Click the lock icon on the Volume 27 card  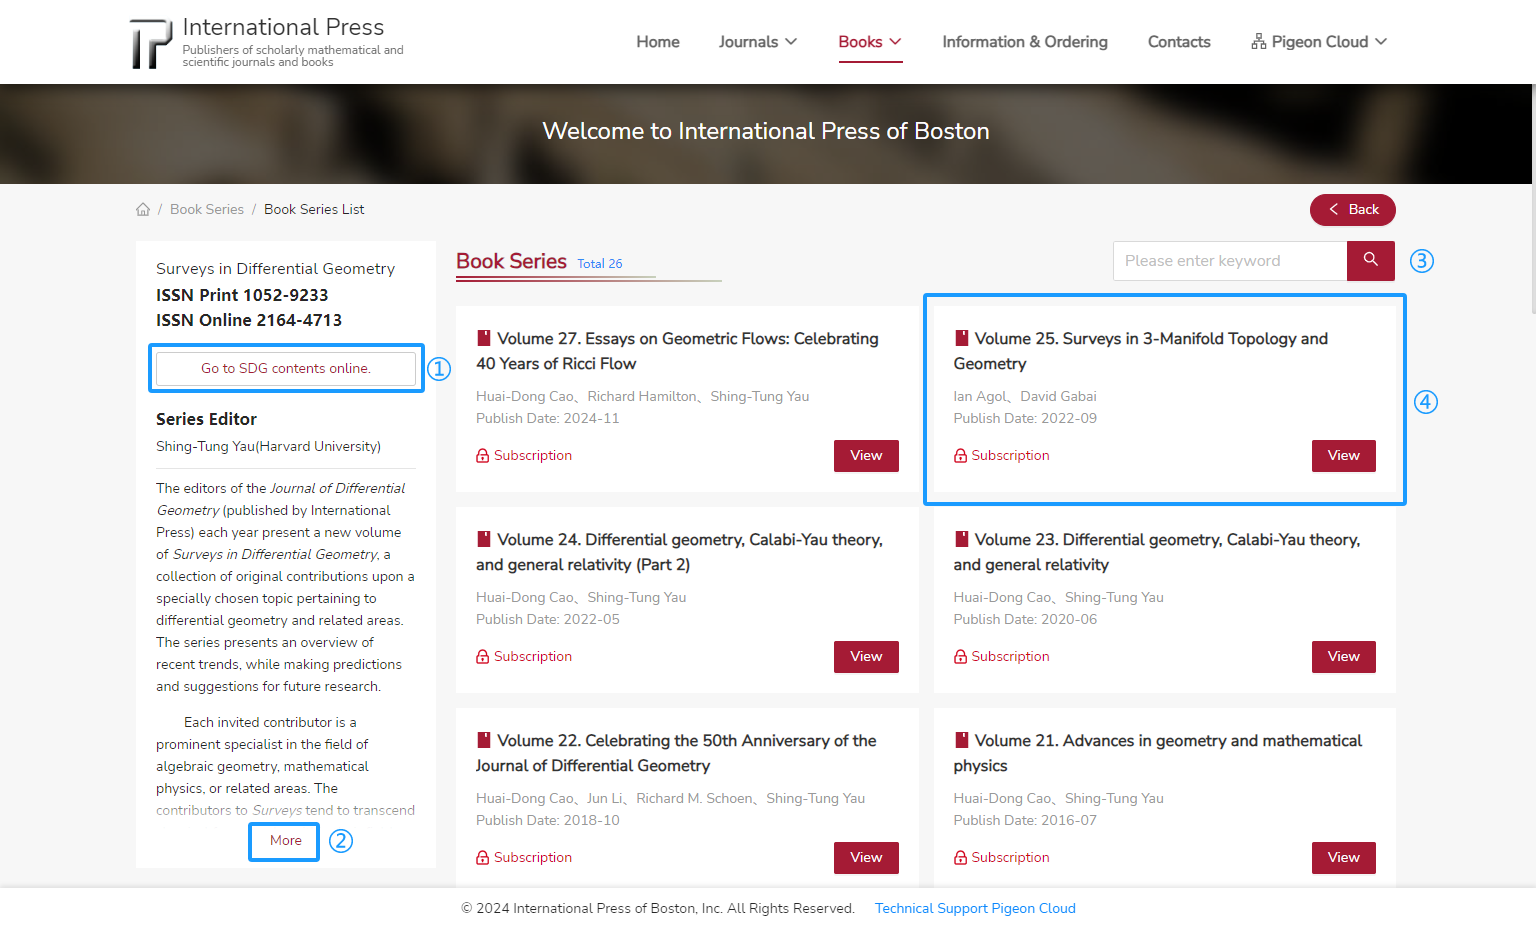coord(483,456)
